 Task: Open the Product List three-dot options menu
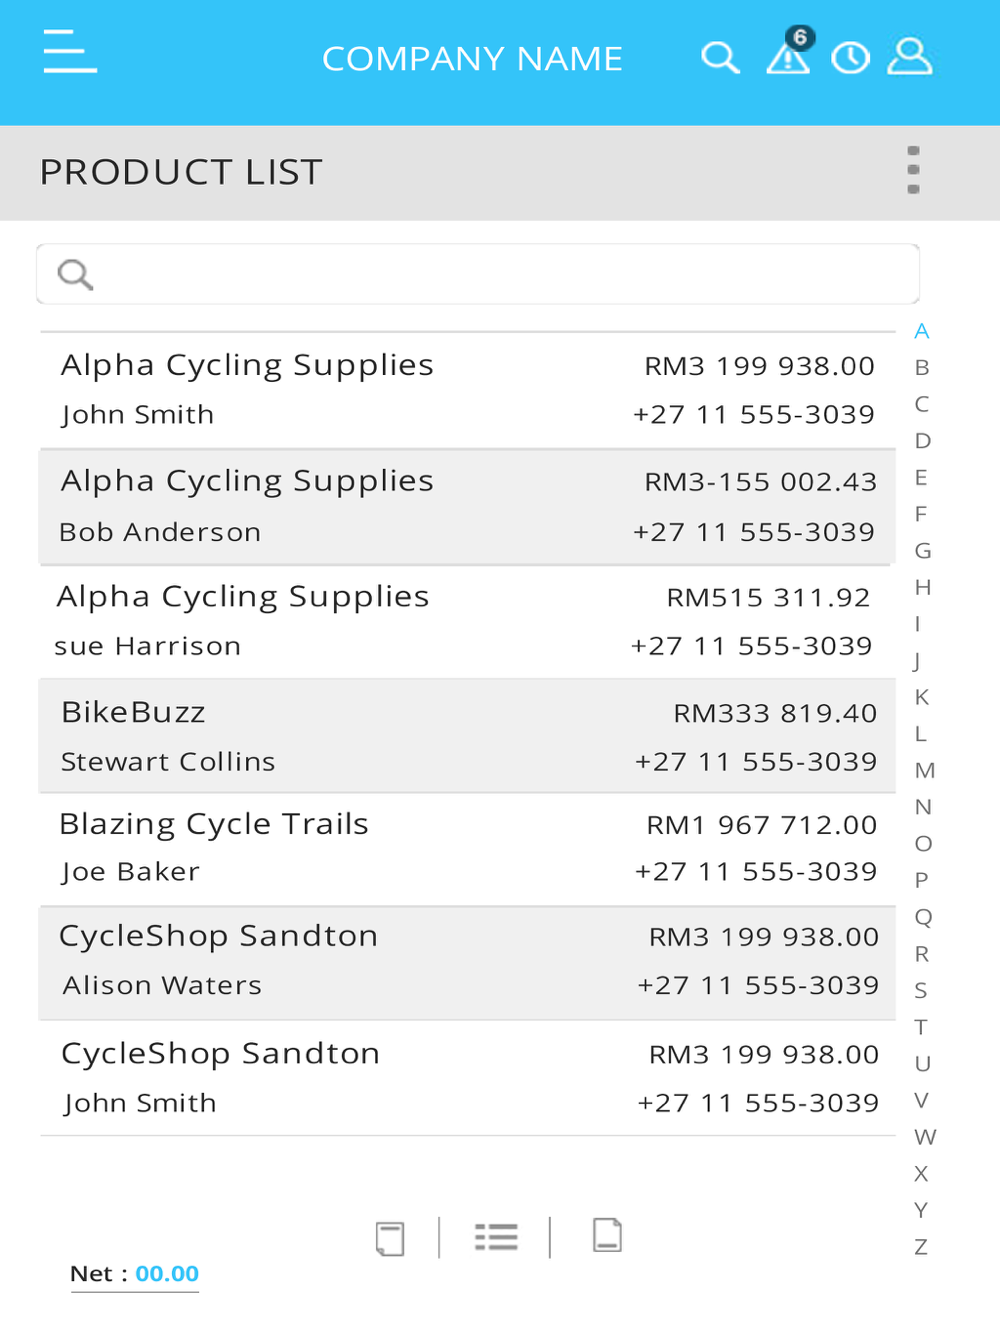pos(913,170)
